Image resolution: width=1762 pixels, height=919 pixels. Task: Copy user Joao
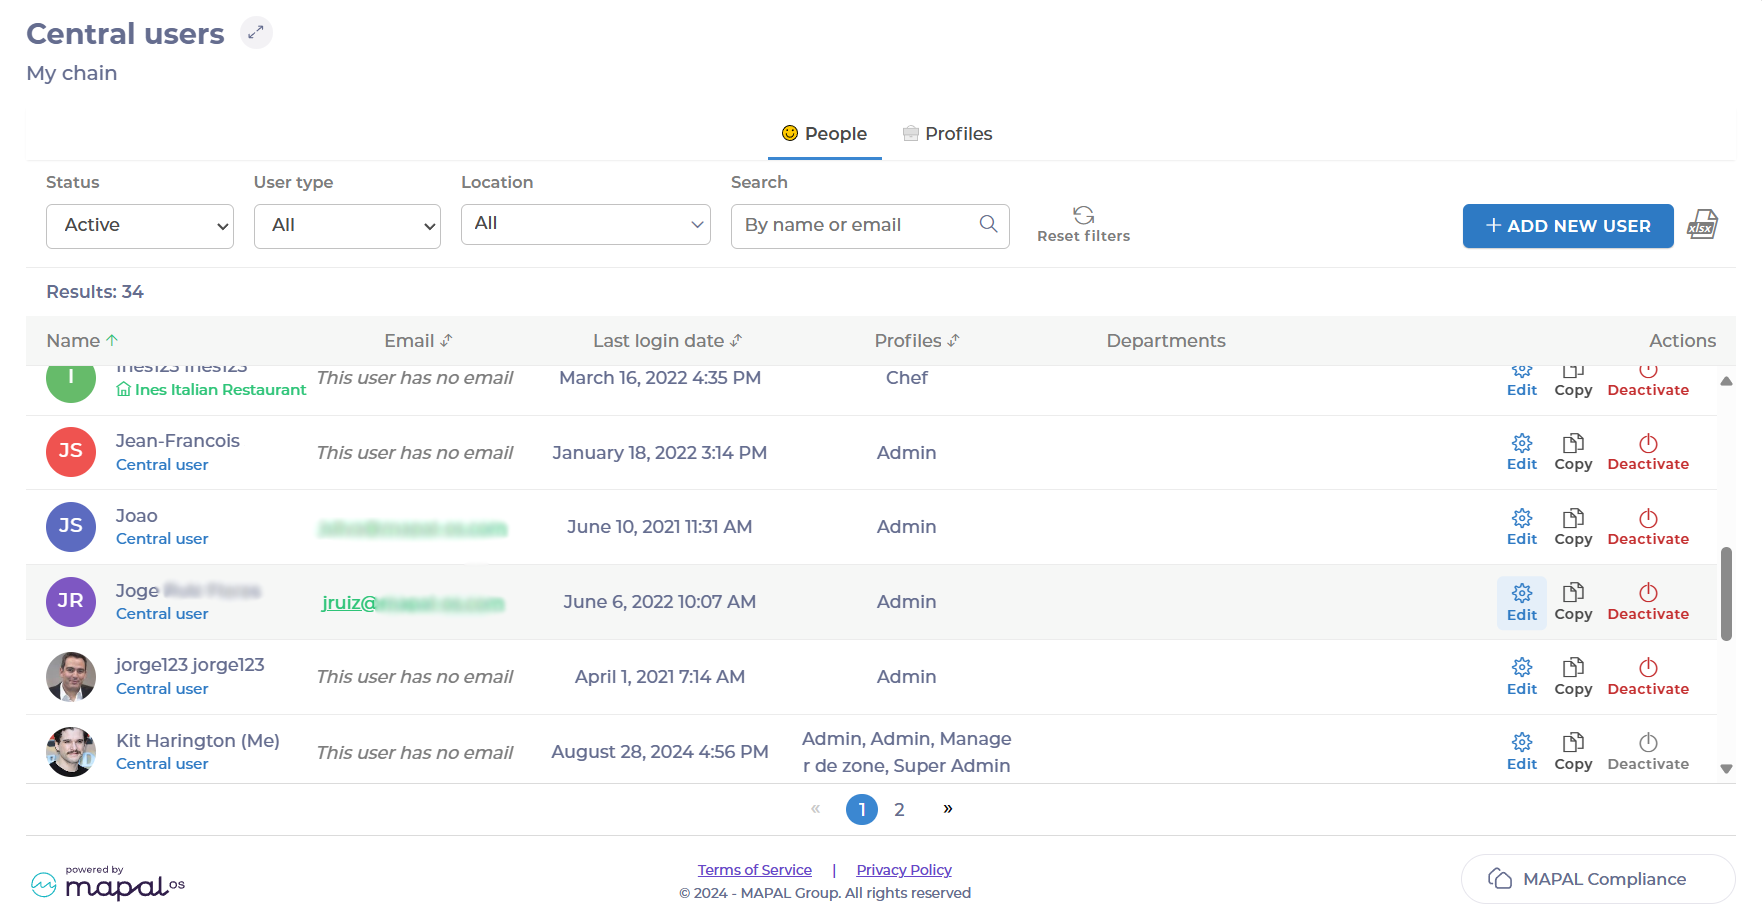click(1573, 527)
